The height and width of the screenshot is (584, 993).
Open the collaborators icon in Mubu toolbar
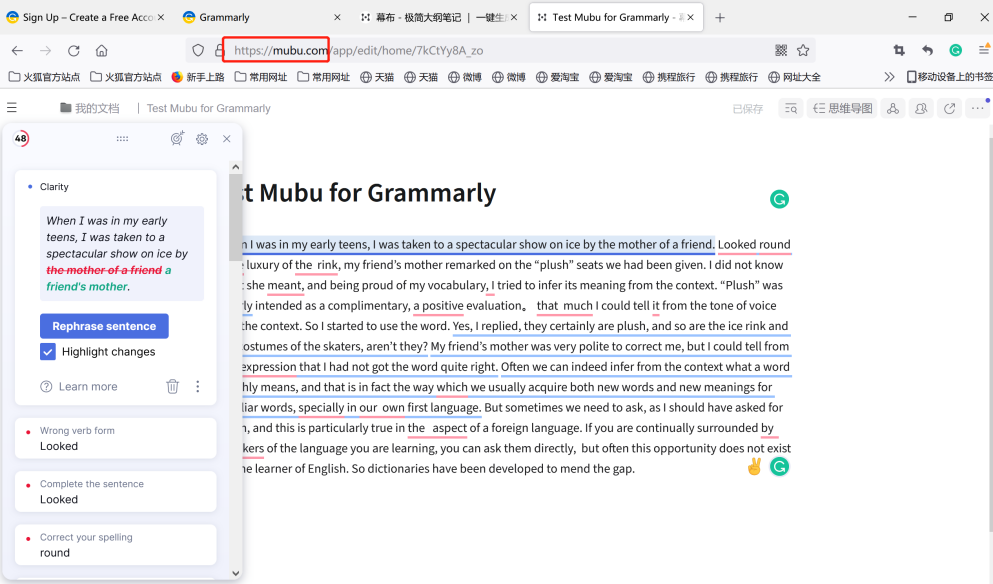coord(921,108)
